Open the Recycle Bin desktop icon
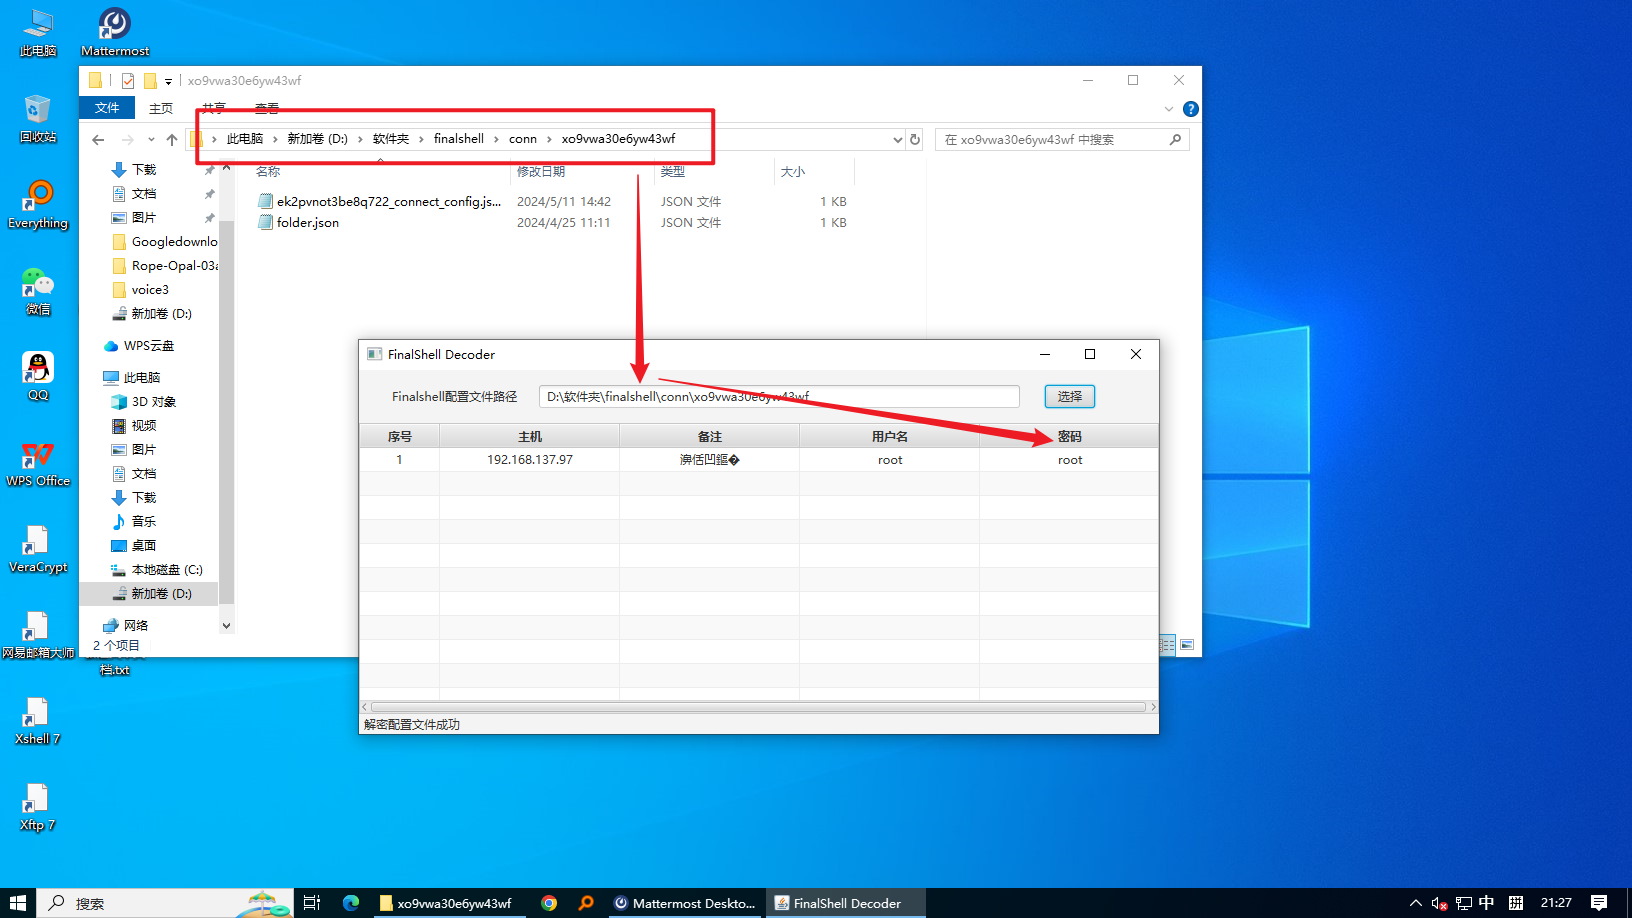 click(x=38, y=119)
